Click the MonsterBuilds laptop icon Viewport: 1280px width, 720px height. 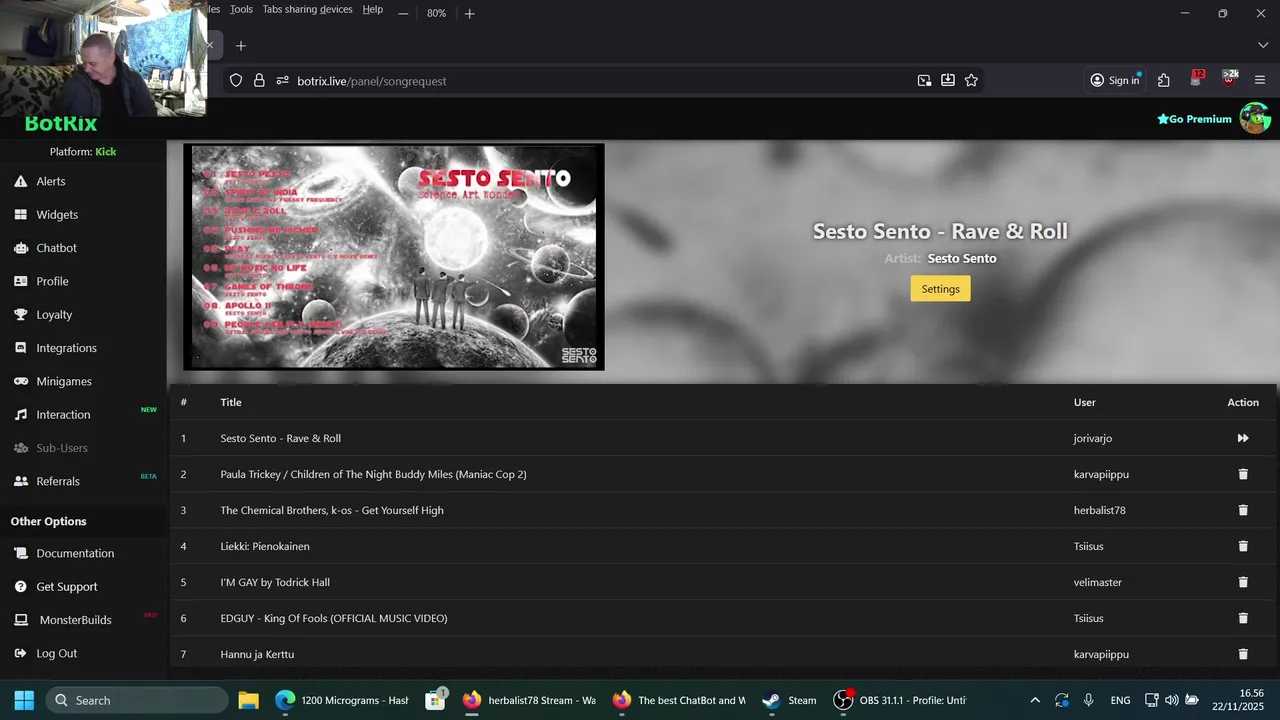pos(20,620)
